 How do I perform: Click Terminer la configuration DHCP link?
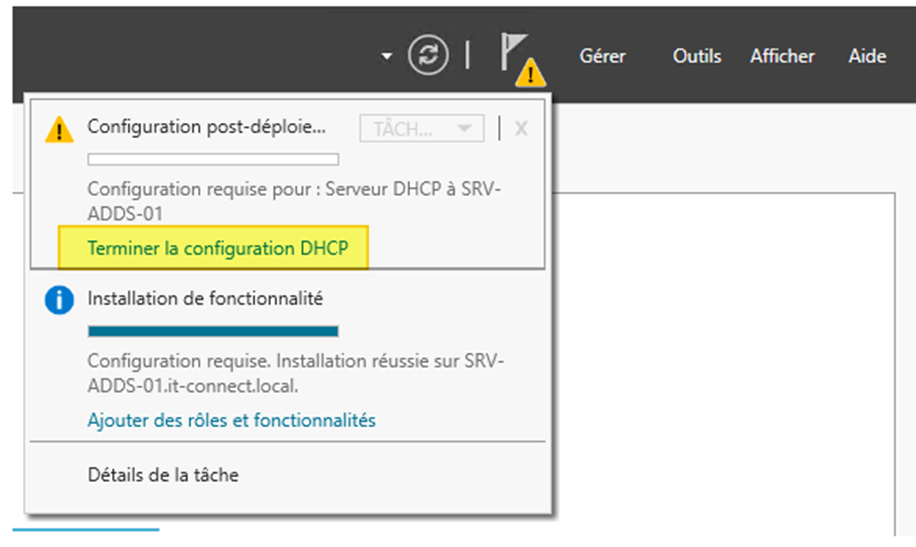pos(218,248)
